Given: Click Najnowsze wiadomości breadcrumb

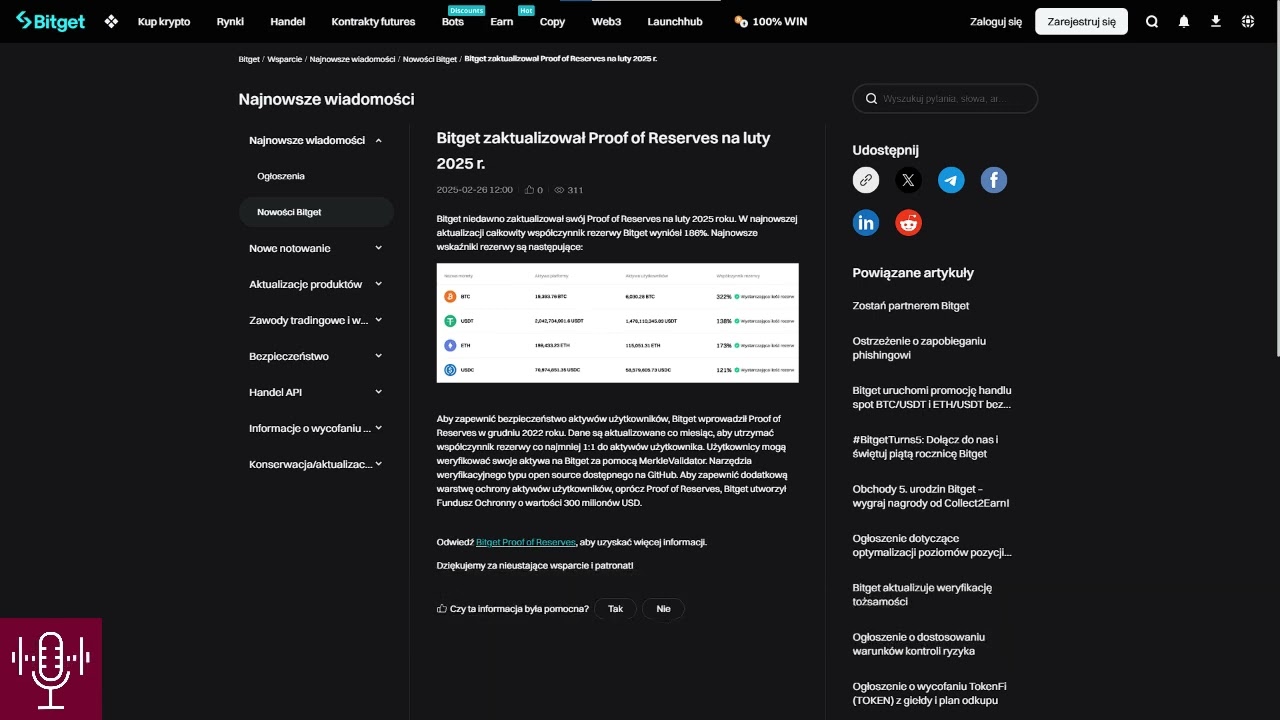Looking at the screenshot, I should (x=352, y=59).
